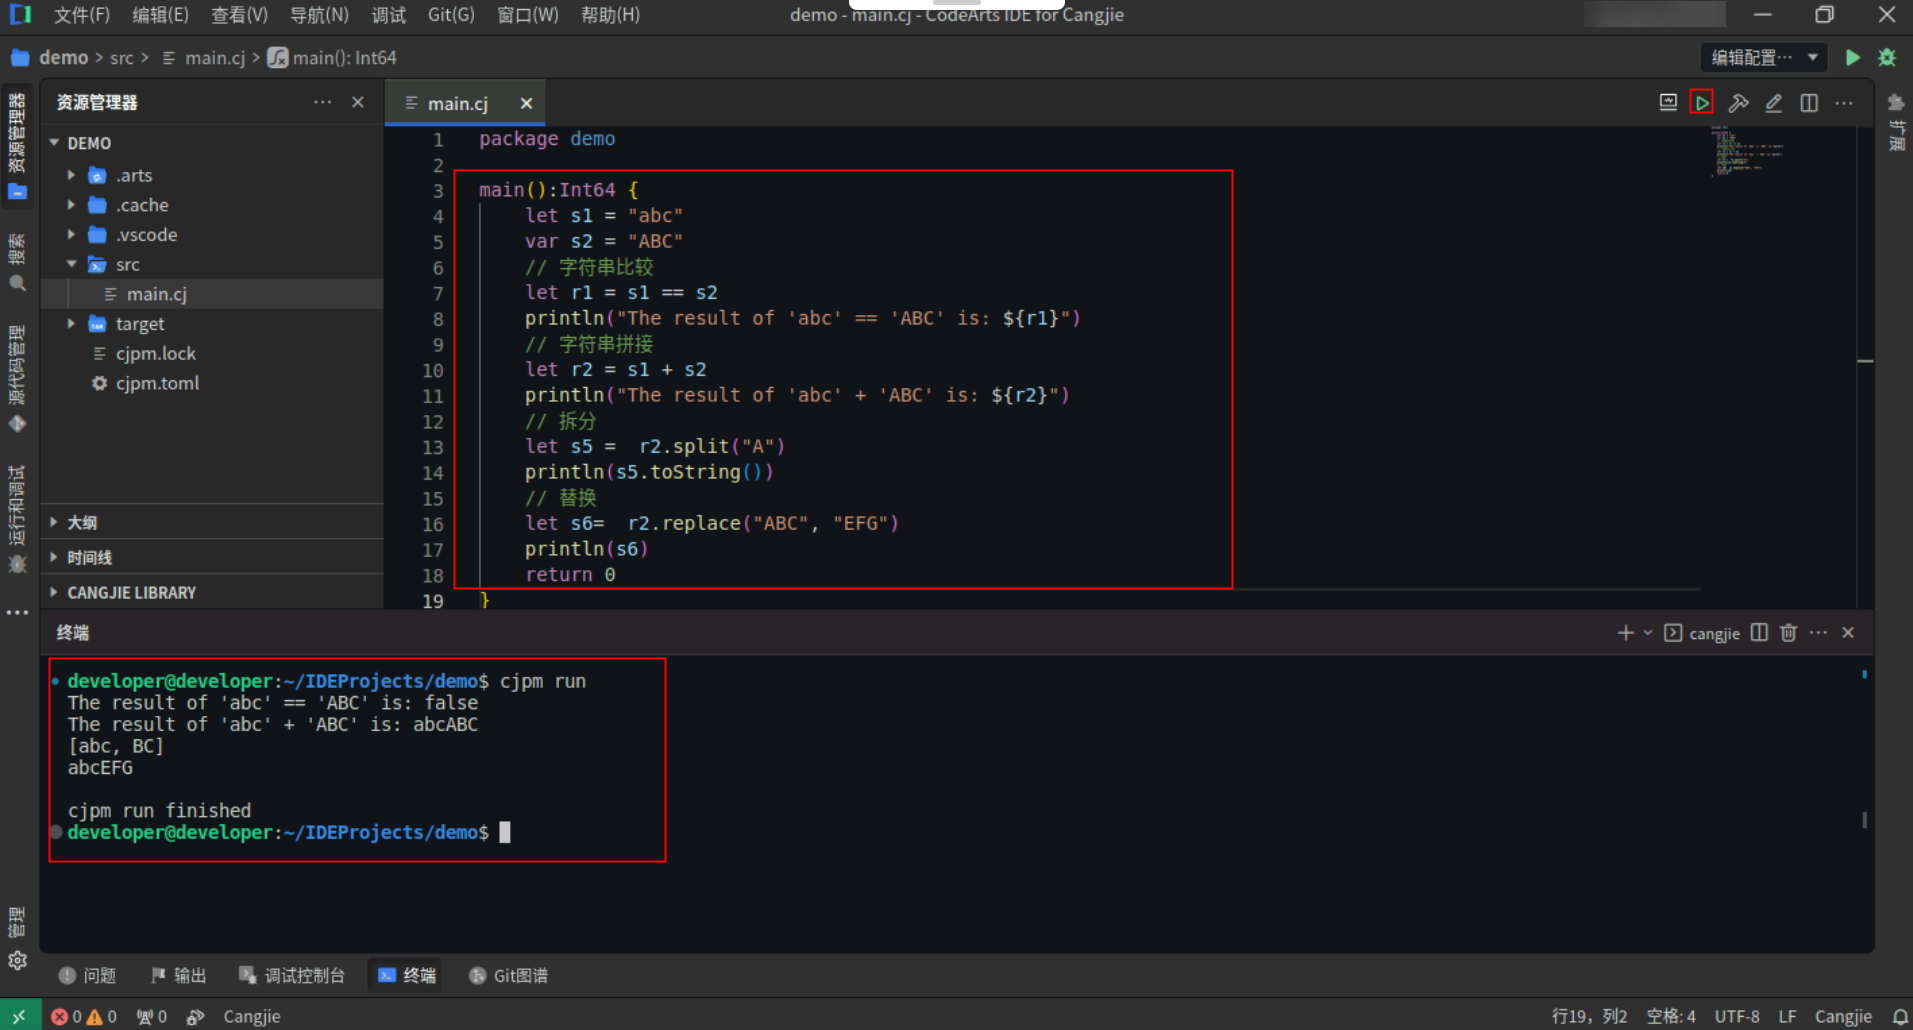Open the 帮助(H) menu
Screen dimensions: 1913x1030
pyautogui.click(x=610, y=15)
